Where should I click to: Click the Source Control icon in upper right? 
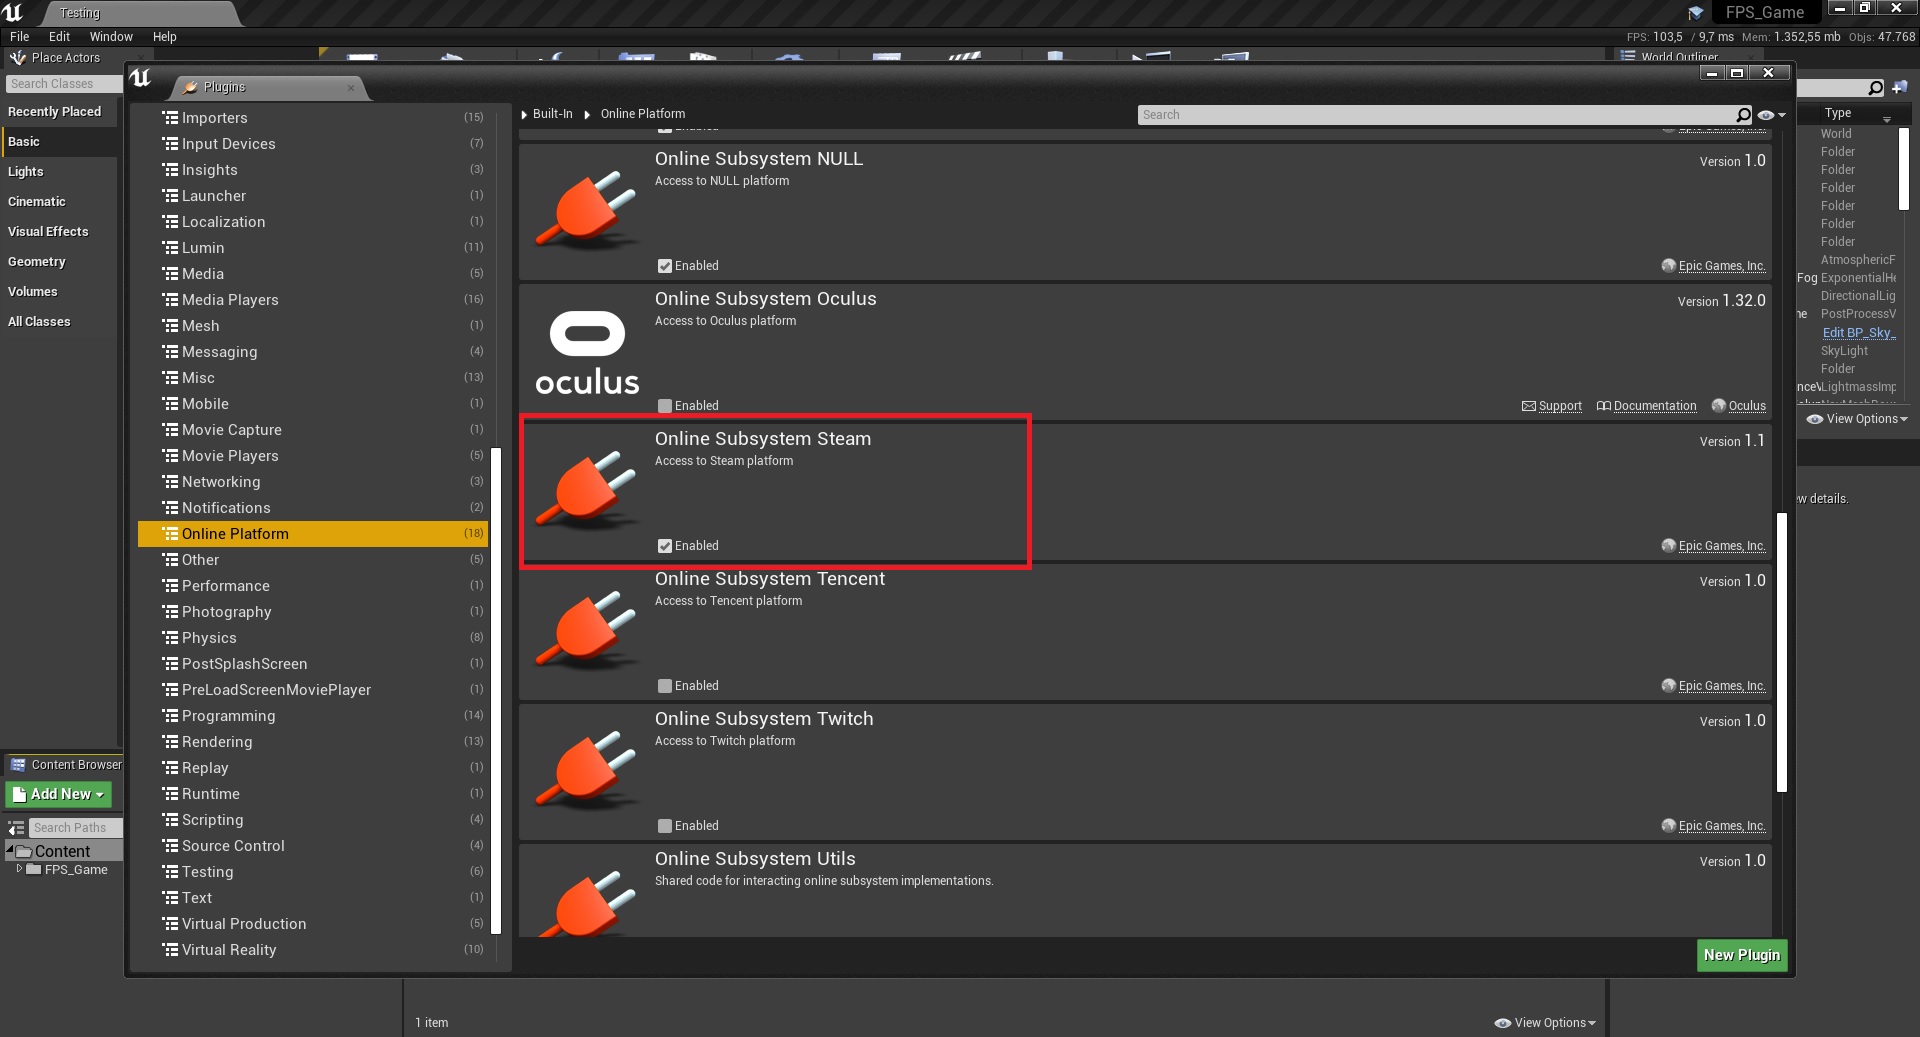pos(1696,13)
